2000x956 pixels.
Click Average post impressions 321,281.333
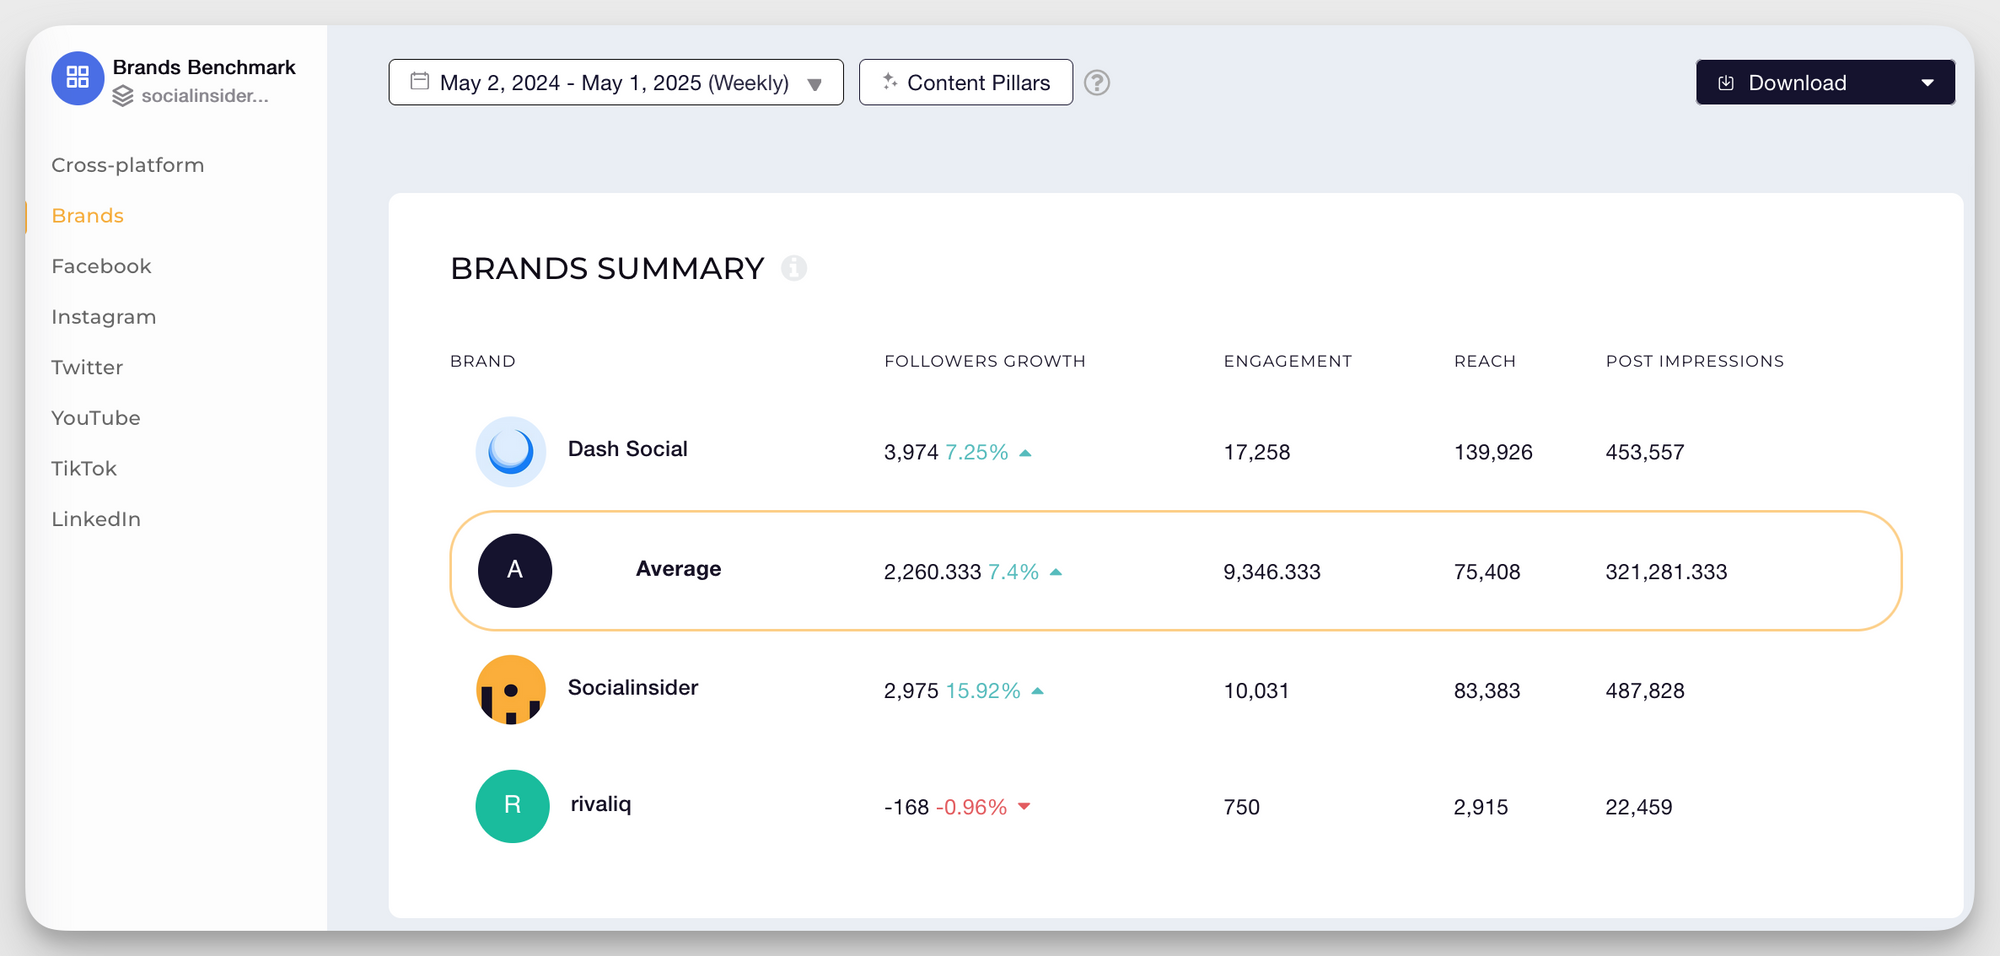[1666, 572]
